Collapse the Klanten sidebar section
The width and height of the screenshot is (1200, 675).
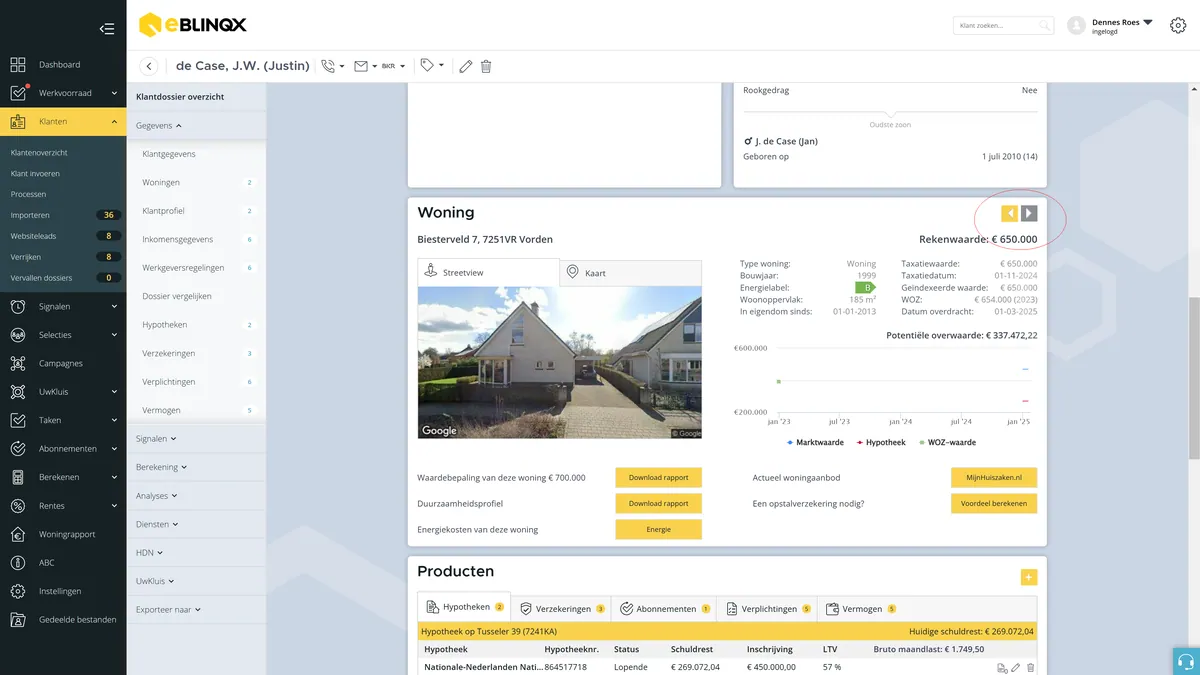[63, 121]
